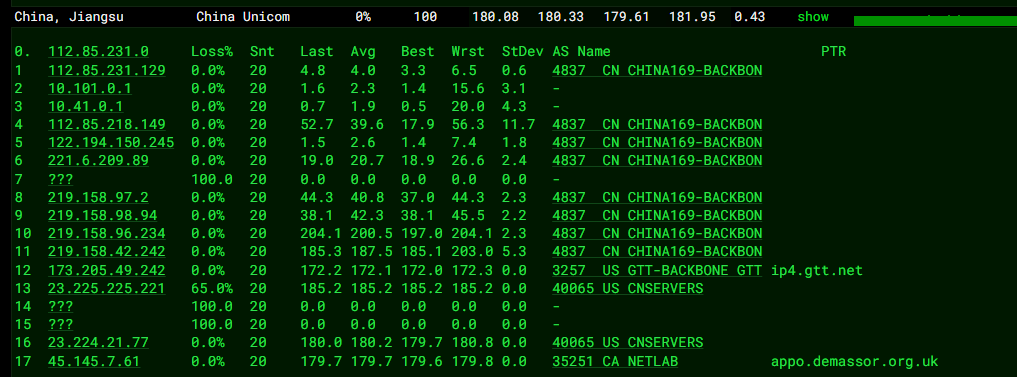
Task: Click the ??? link on hop 15
Action: tap(60, 324)
